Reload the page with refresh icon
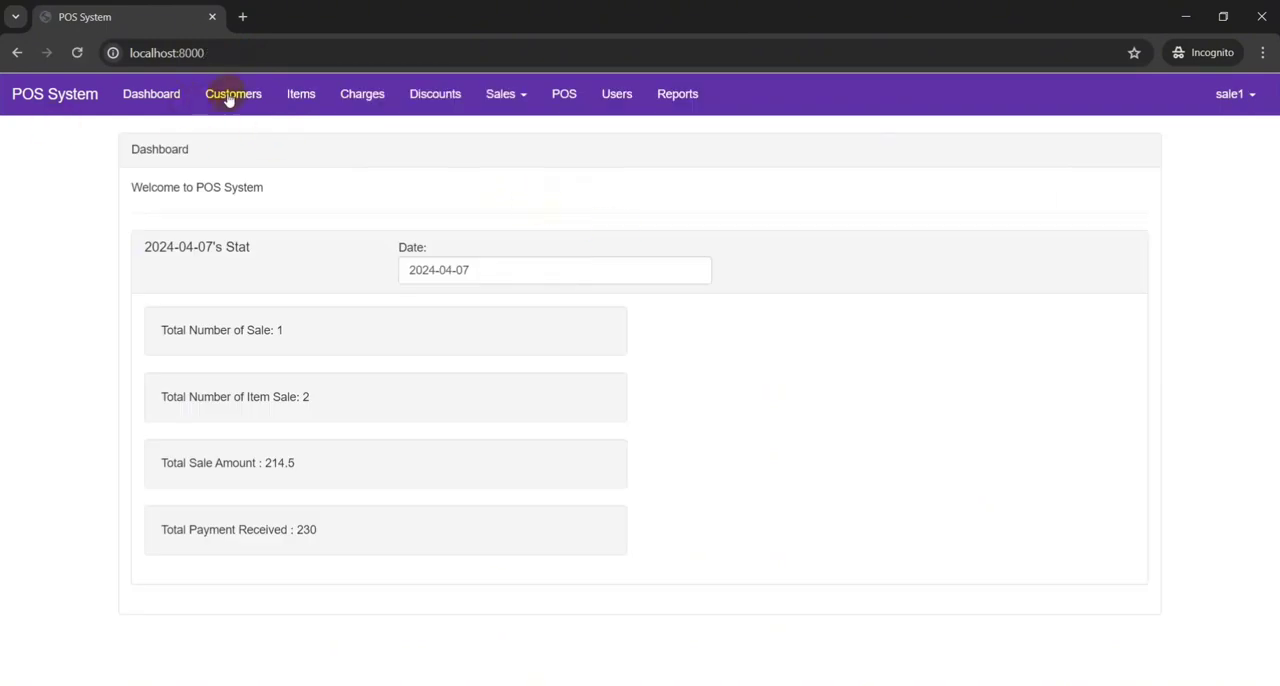 [x=77, y=53]
